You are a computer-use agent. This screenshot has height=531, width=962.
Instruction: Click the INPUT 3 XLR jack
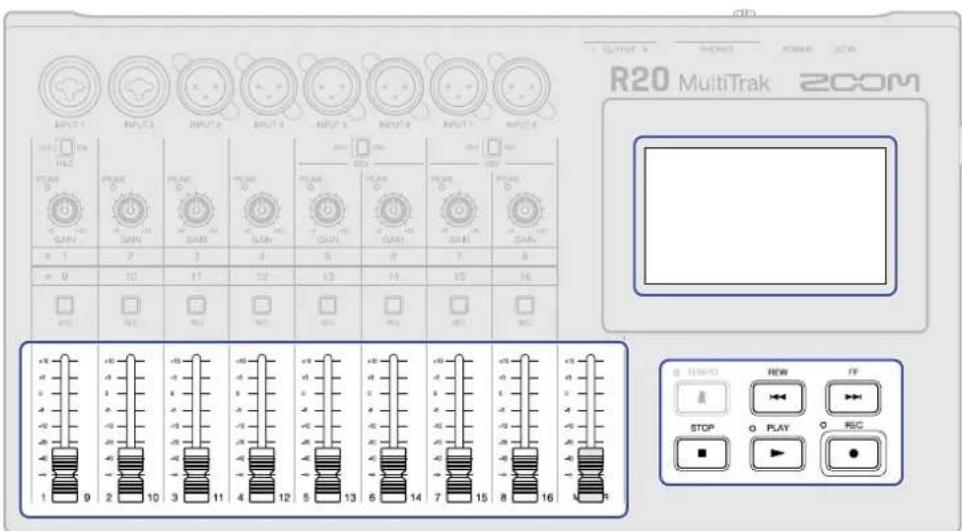(x=205, y=86)
